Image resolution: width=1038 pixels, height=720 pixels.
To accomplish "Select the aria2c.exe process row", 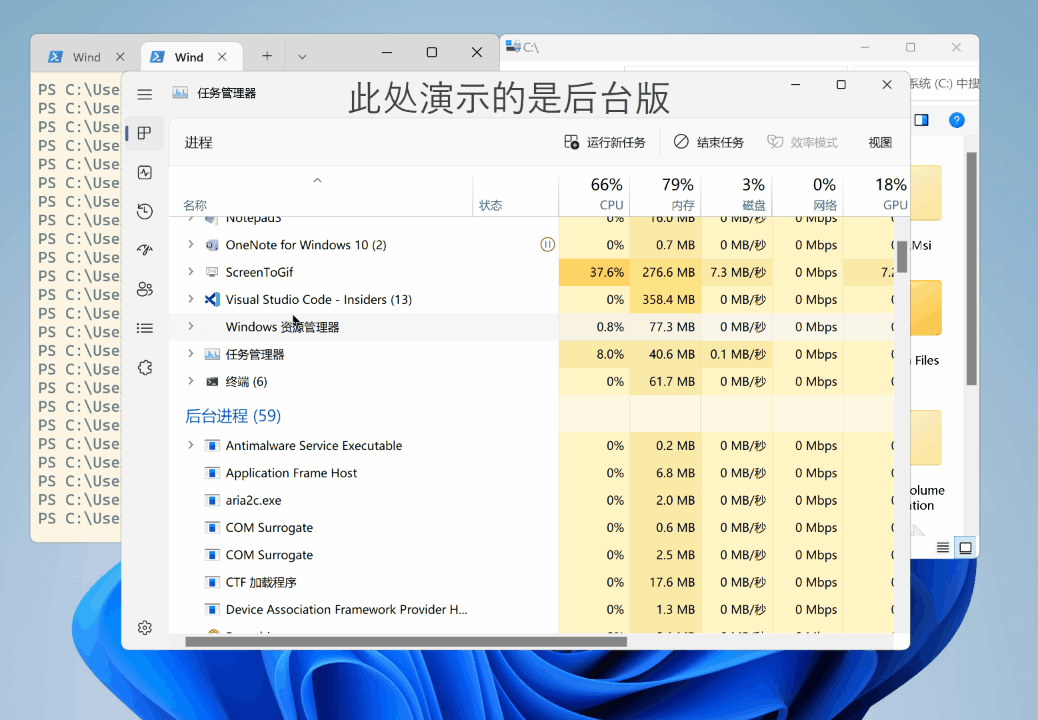I will [531, 500].
